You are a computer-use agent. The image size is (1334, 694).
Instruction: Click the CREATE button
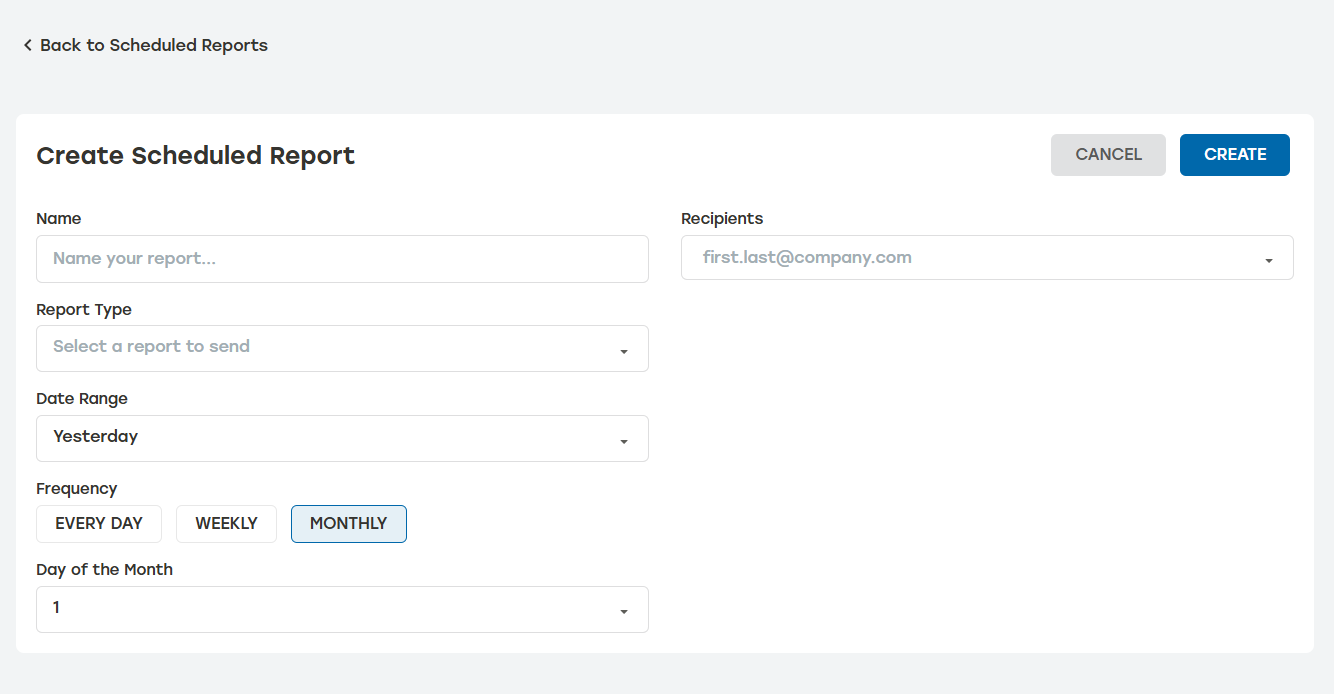click(1234, 154)
